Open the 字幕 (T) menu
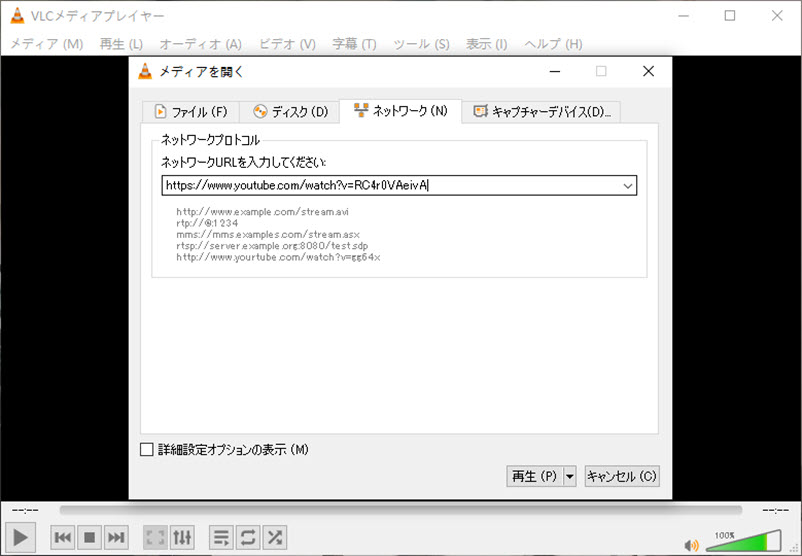 (x=354, y=44)
